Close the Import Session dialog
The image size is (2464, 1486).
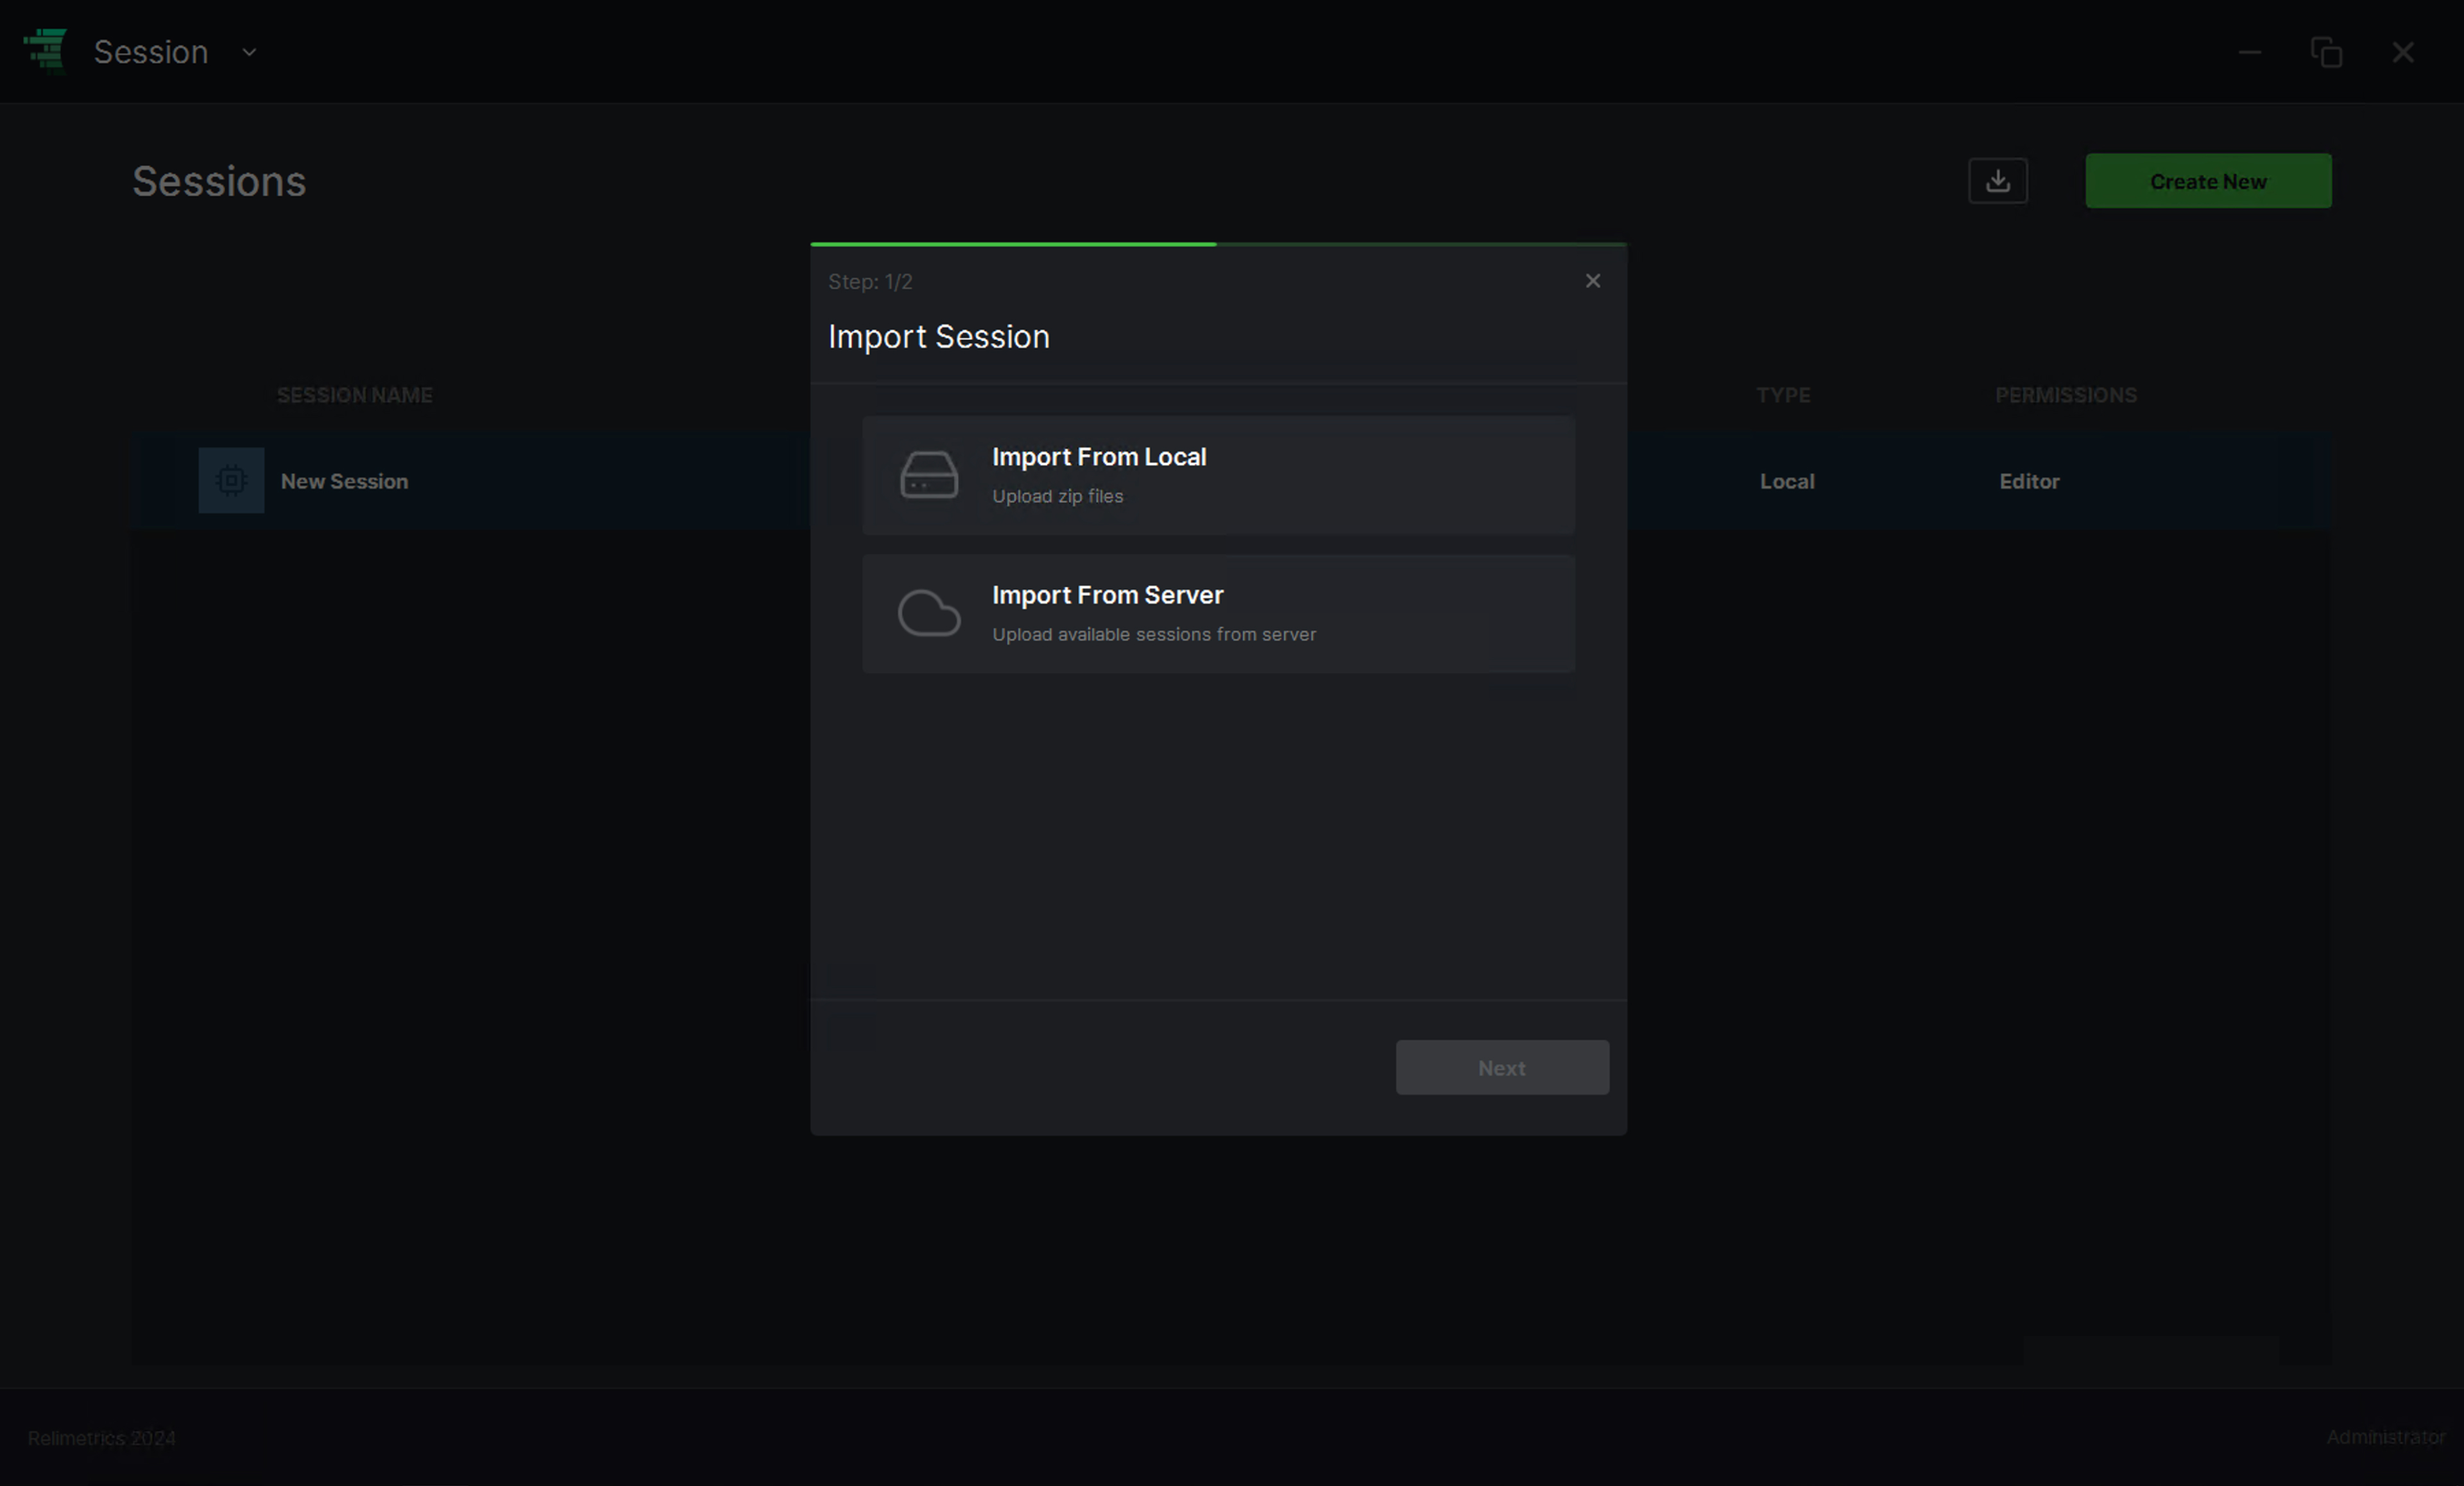(1593, 281)
